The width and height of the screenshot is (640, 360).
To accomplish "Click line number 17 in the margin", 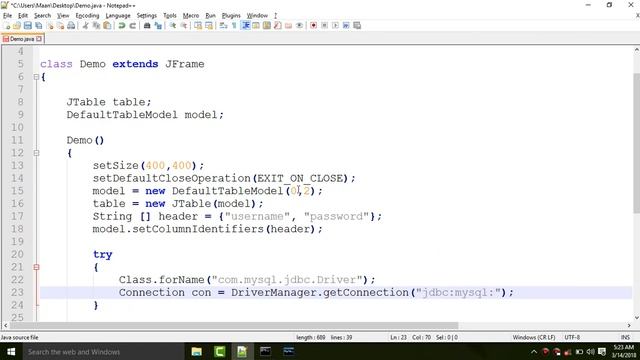I will (x=17, y=216).
